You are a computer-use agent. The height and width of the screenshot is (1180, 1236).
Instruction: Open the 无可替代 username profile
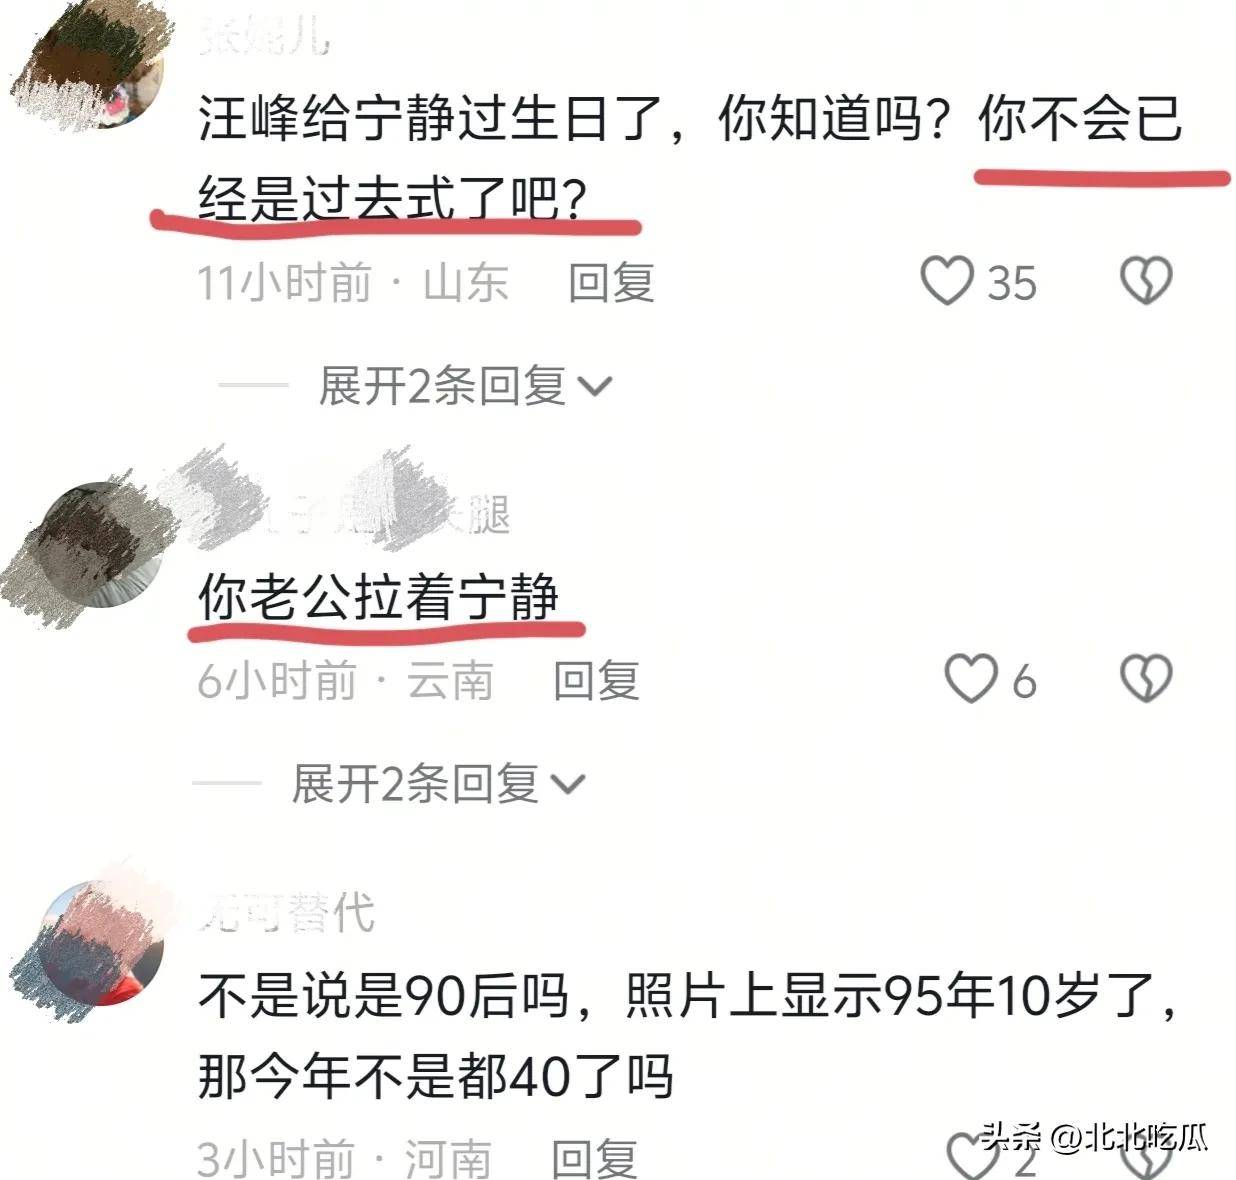[287, 912]
